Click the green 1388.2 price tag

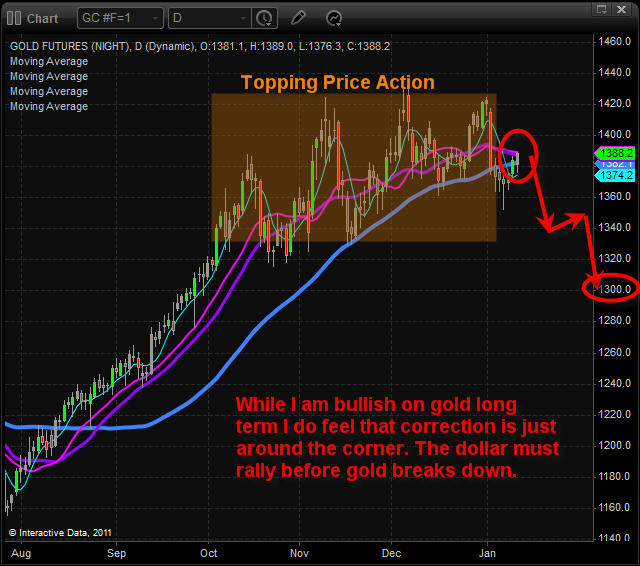(x=615, y=153)
